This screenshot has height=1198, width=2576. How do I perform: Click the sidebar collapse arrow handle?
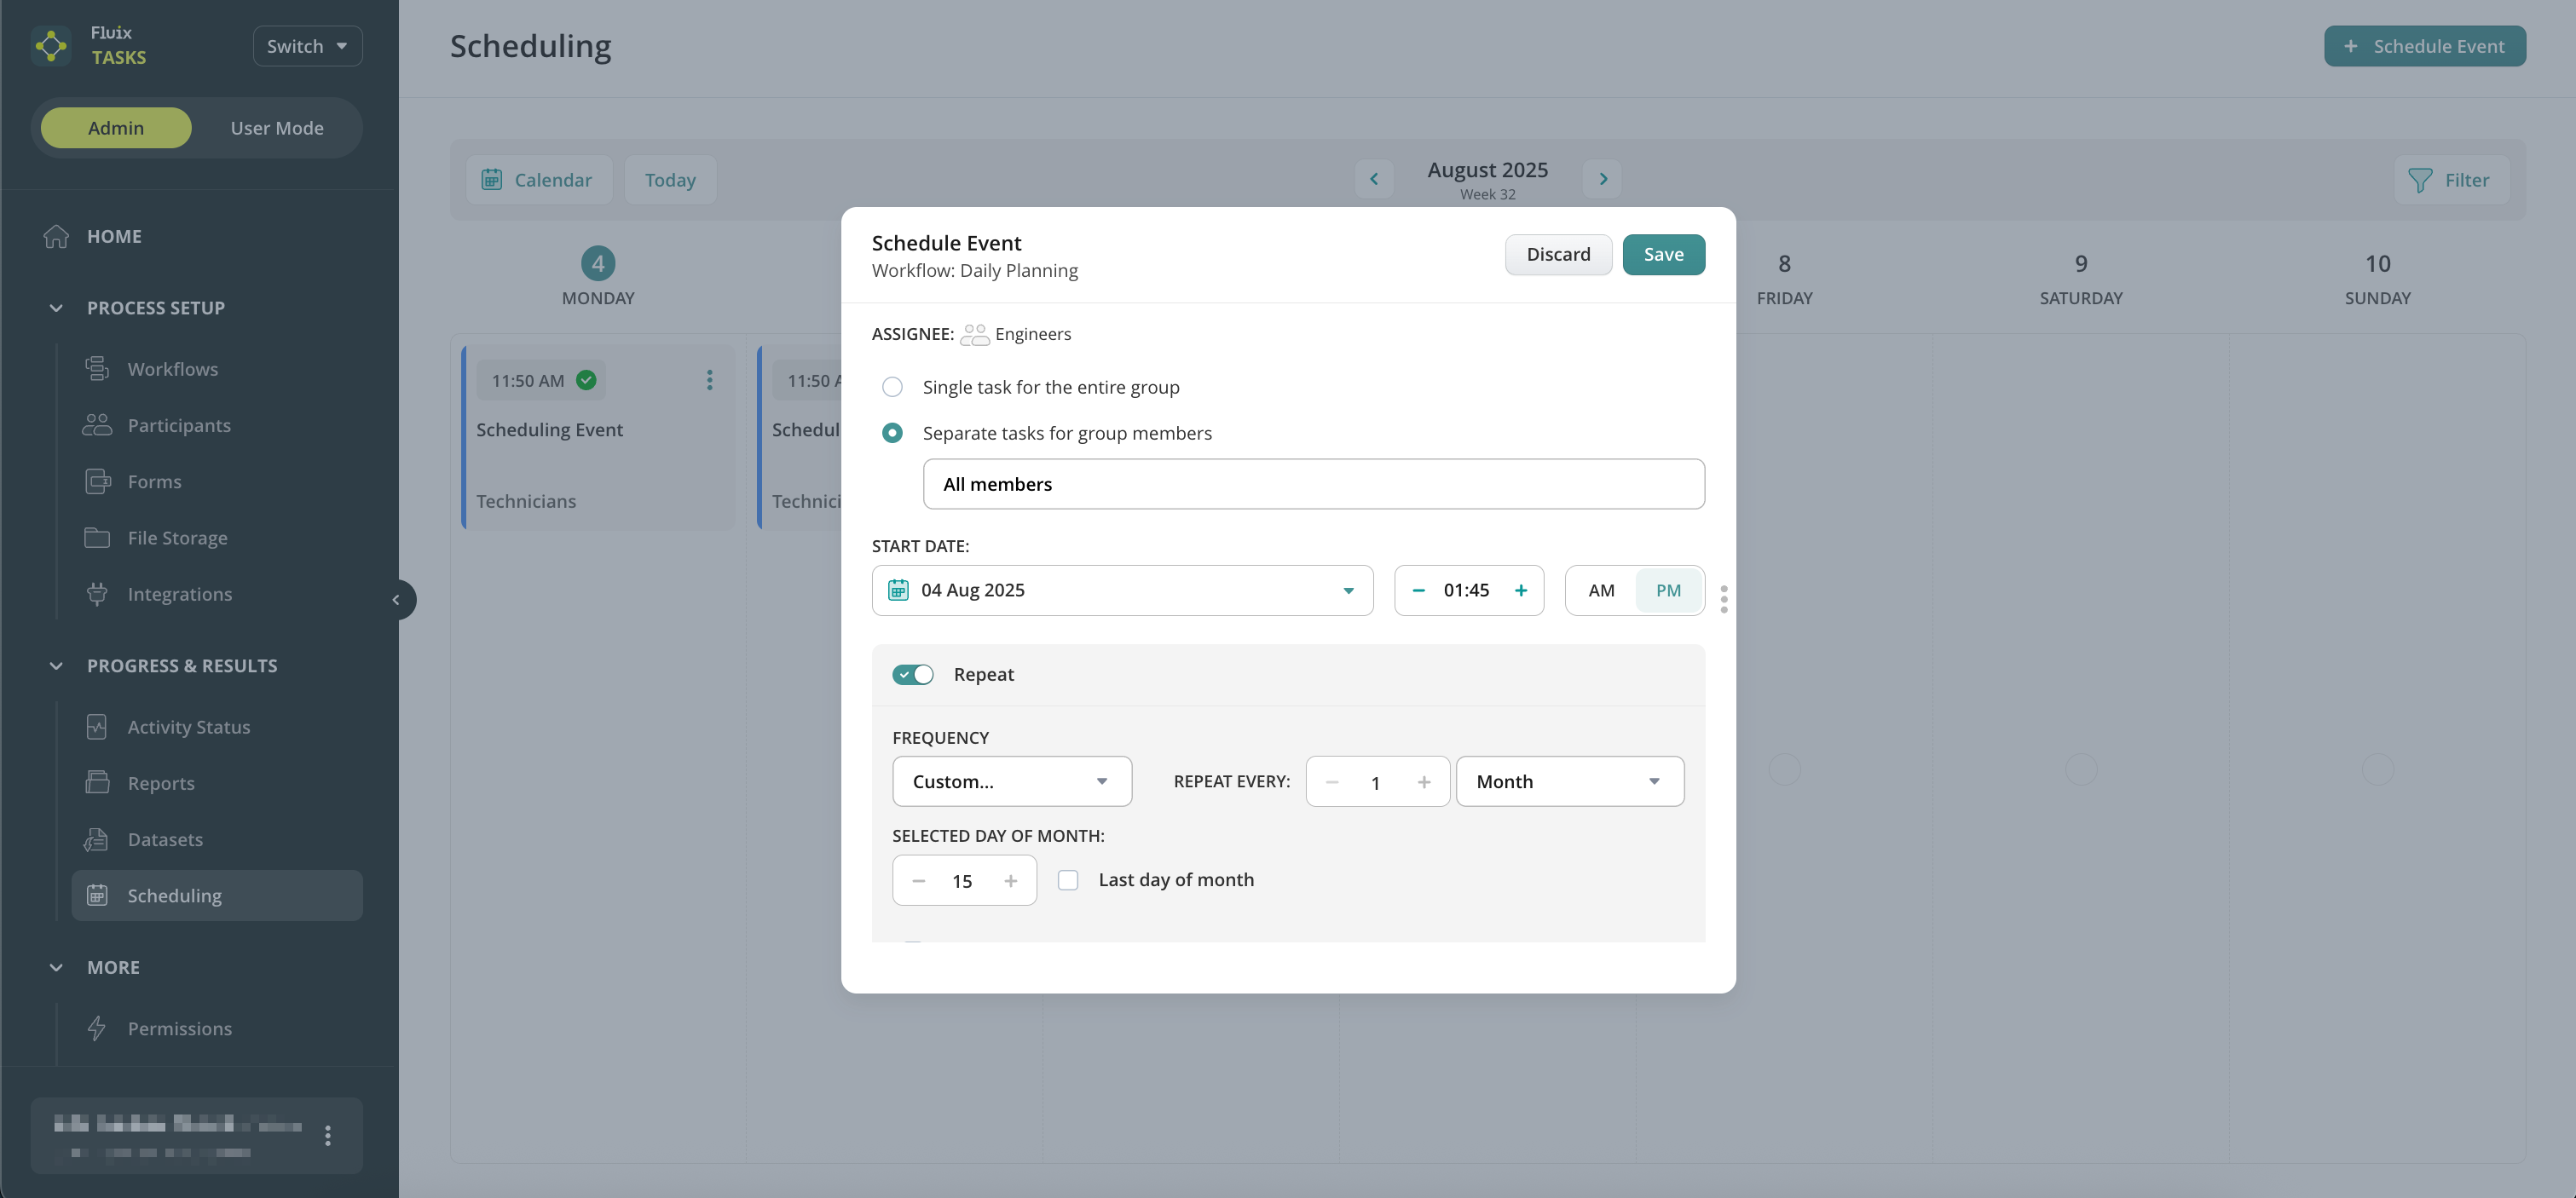point(397,600)
